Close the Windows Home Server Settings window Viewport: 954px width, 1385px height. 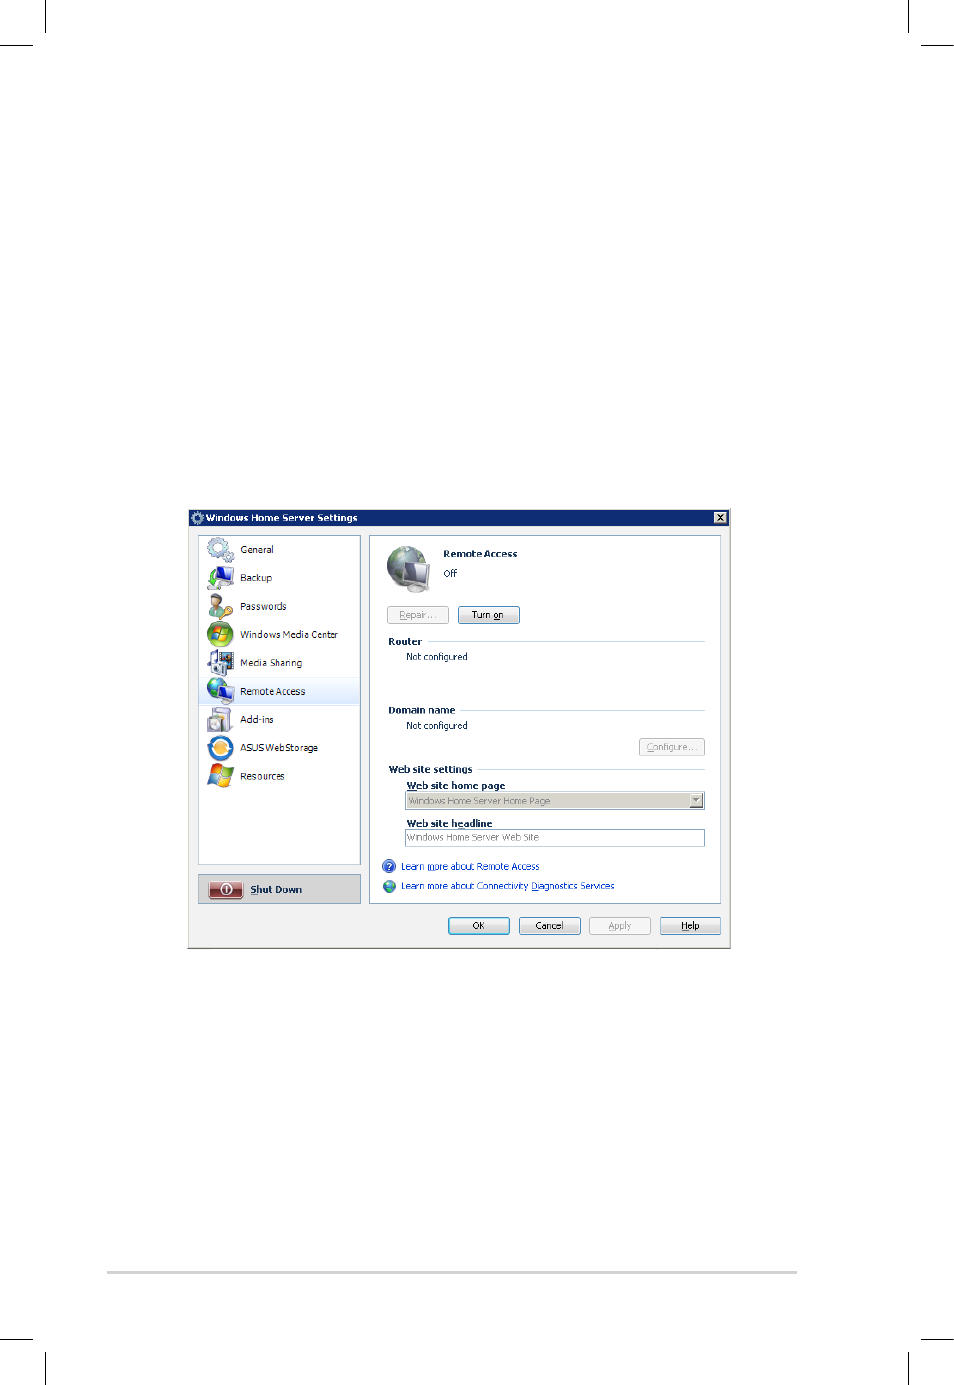[720, 518]
